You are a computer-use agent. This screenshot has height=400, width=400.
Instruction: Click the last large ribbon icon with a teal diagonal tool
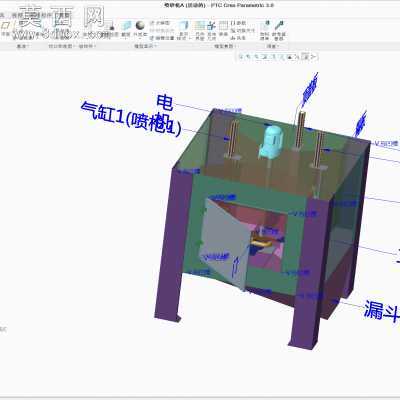(x=279, y=26)
